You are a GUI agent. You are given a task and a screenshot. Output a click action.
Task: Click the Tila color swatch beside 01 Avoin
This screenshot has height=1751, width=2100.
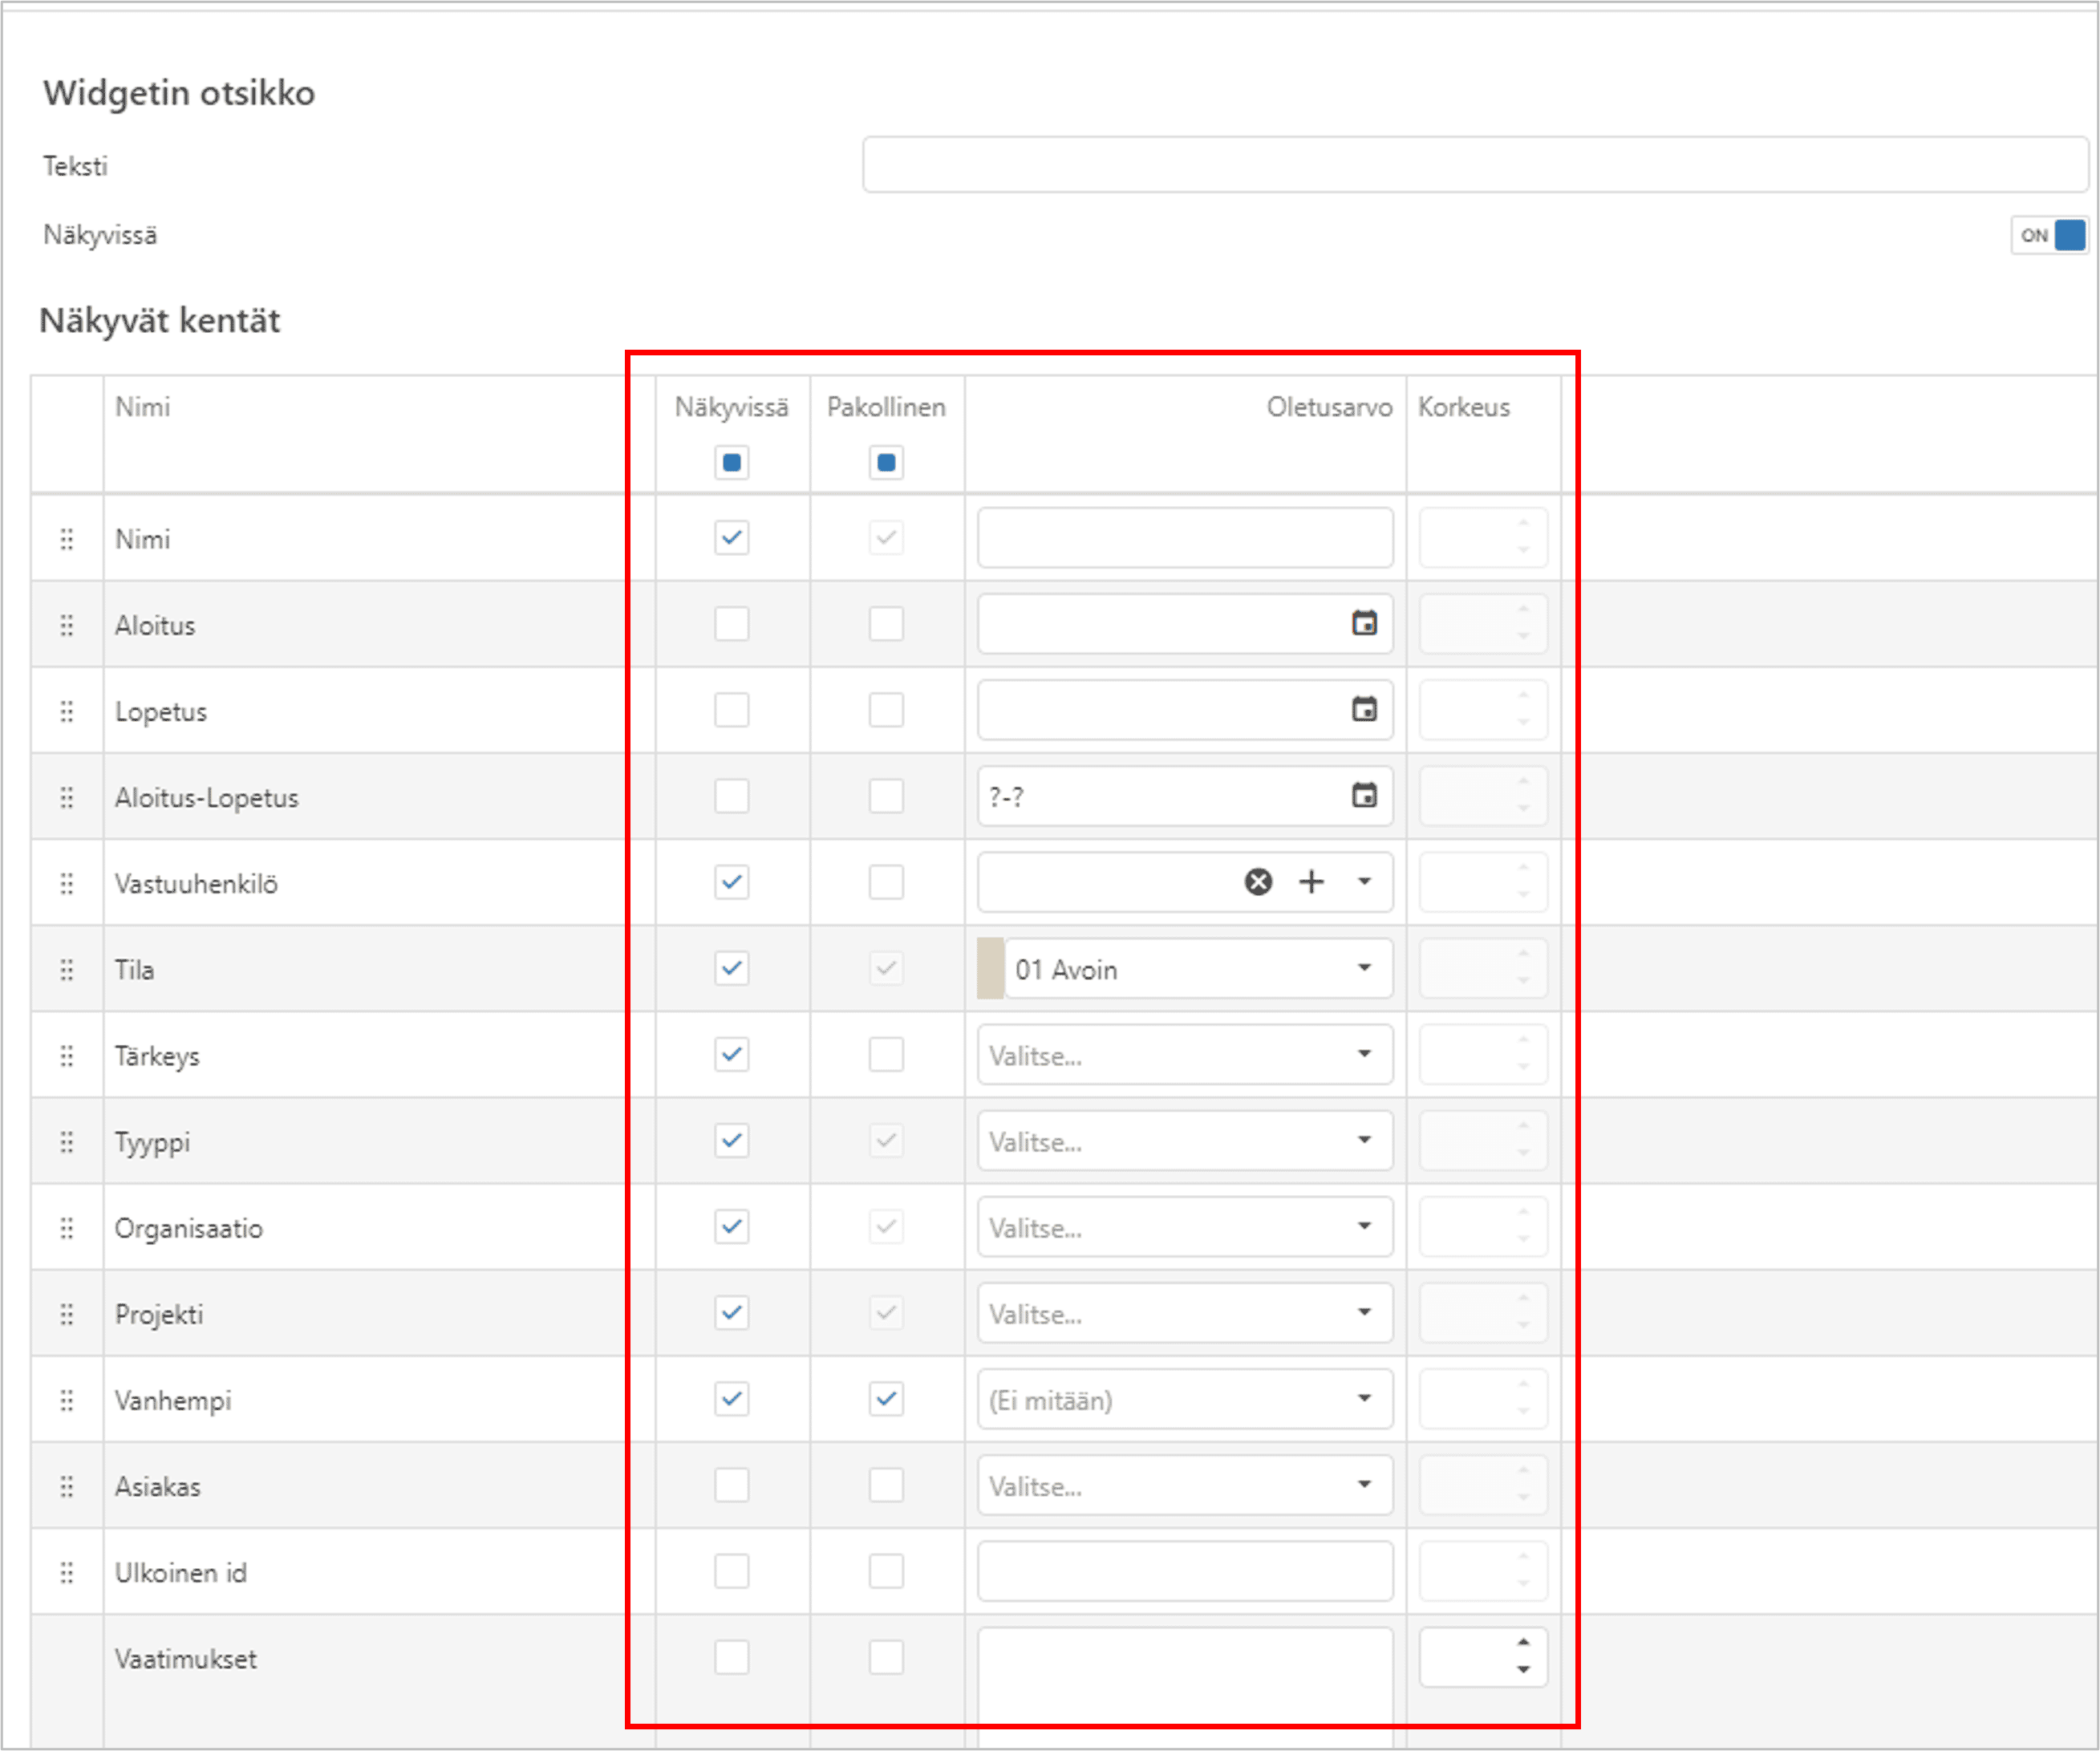point(990,968)
